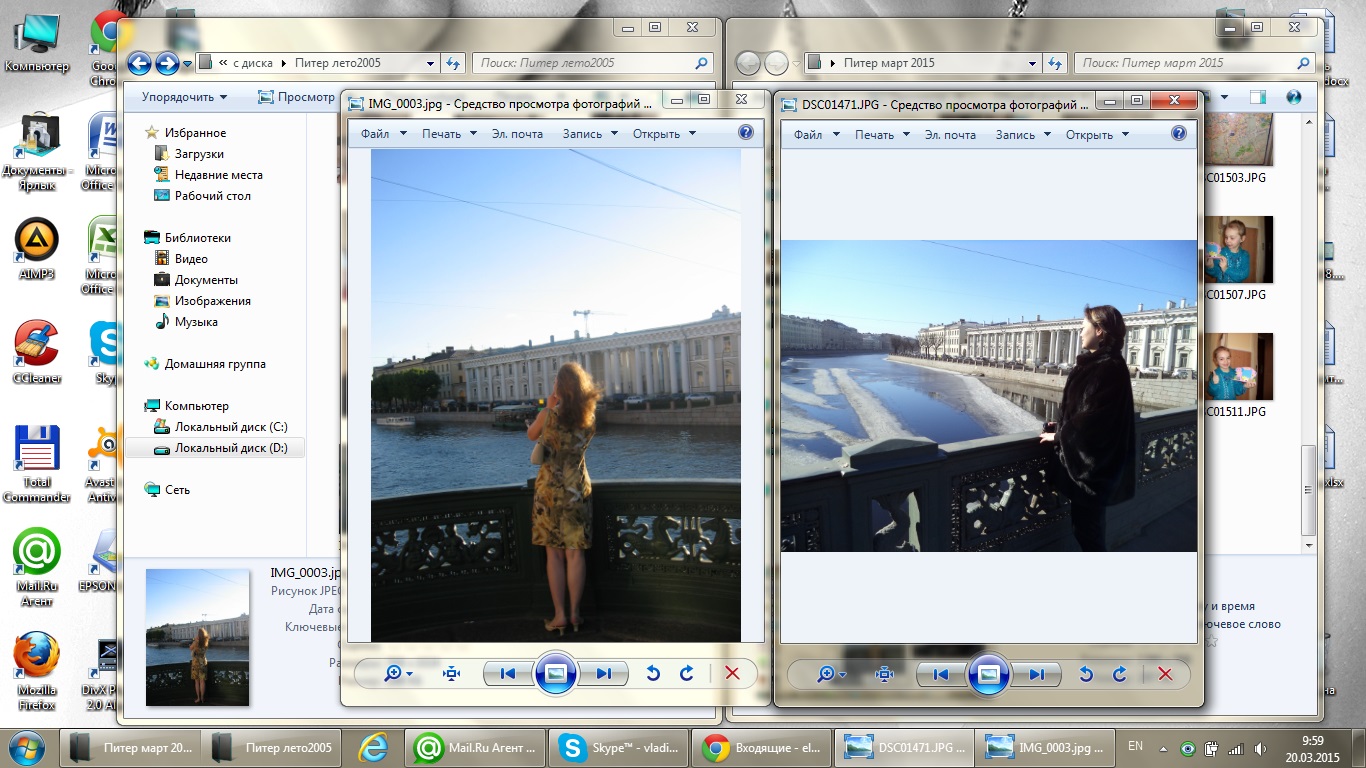Show next photo in IMG_0003.jpg viewer

pyautogui.click(x=603, y=674)
